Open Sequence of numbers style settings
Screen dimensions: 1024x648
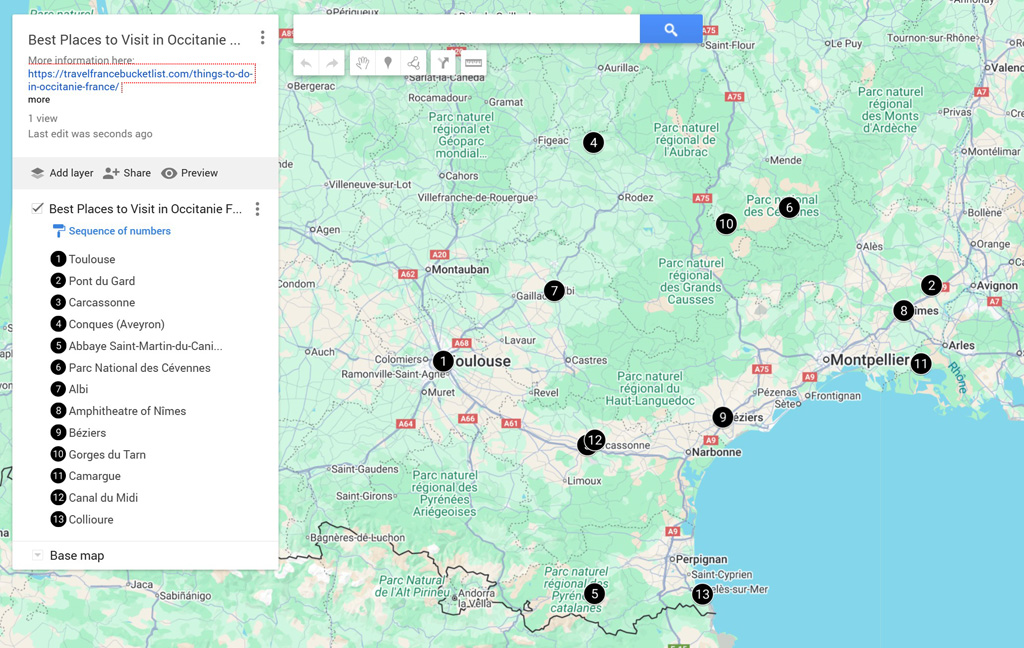point(119,231)
